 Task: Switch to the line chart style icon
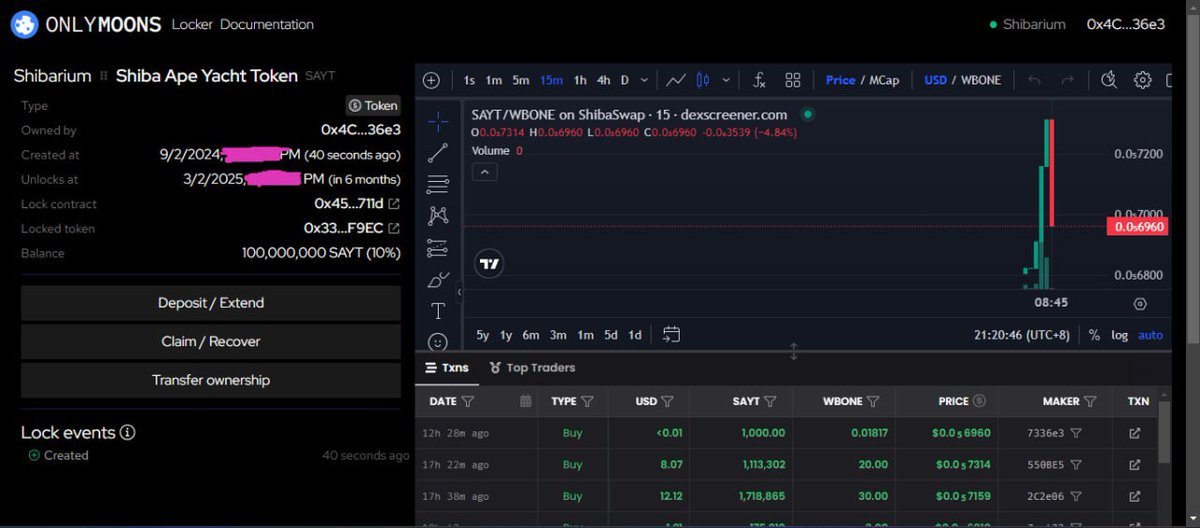tap(676, 80)
